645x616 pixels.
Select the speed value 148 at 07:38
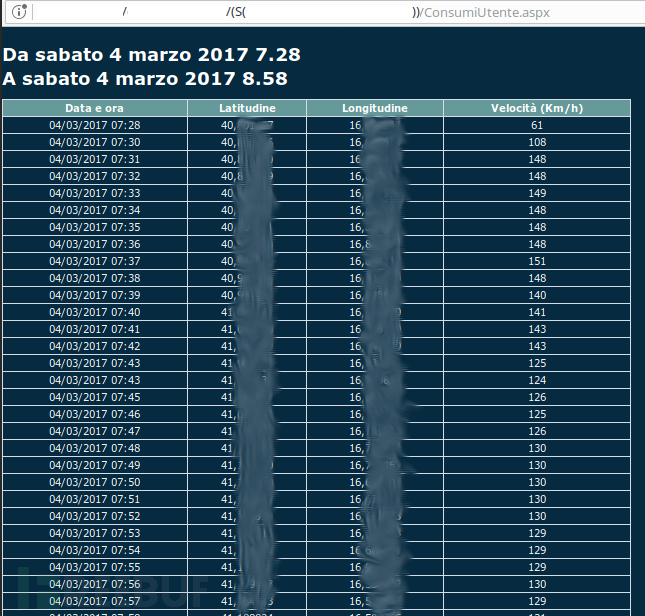[x=537, y=278]
